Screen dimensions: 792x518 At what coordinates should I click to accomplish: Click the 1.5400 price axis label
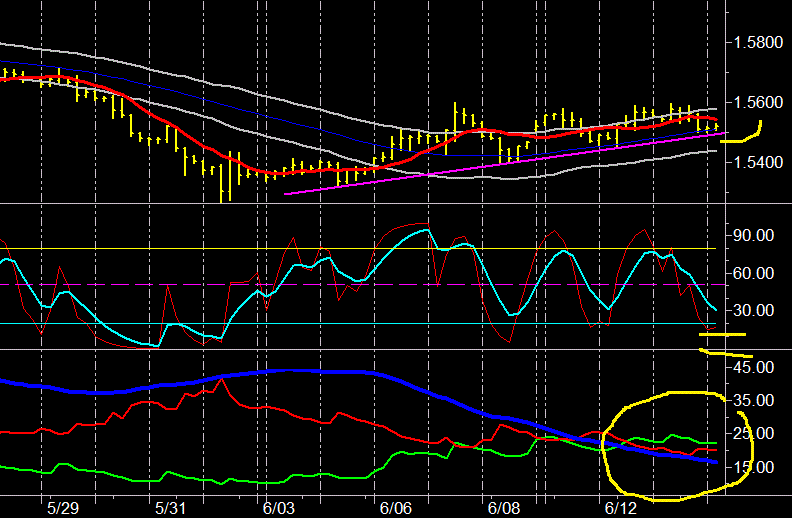[x=758, y=163]
